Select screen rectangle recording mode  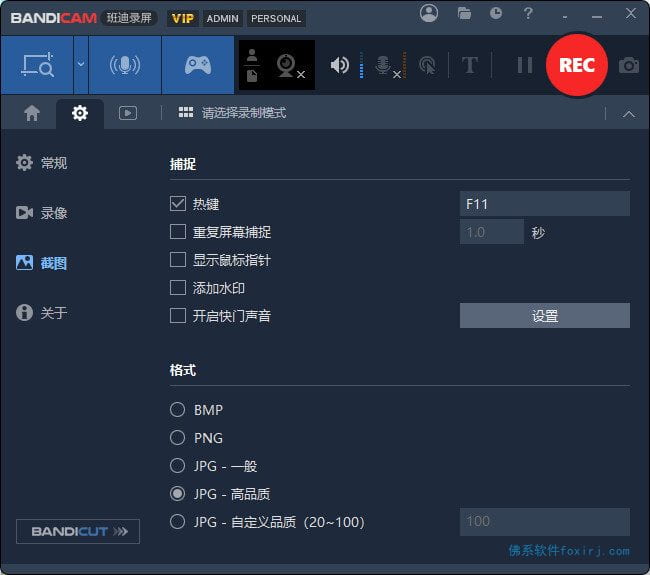tap(37, 65)
